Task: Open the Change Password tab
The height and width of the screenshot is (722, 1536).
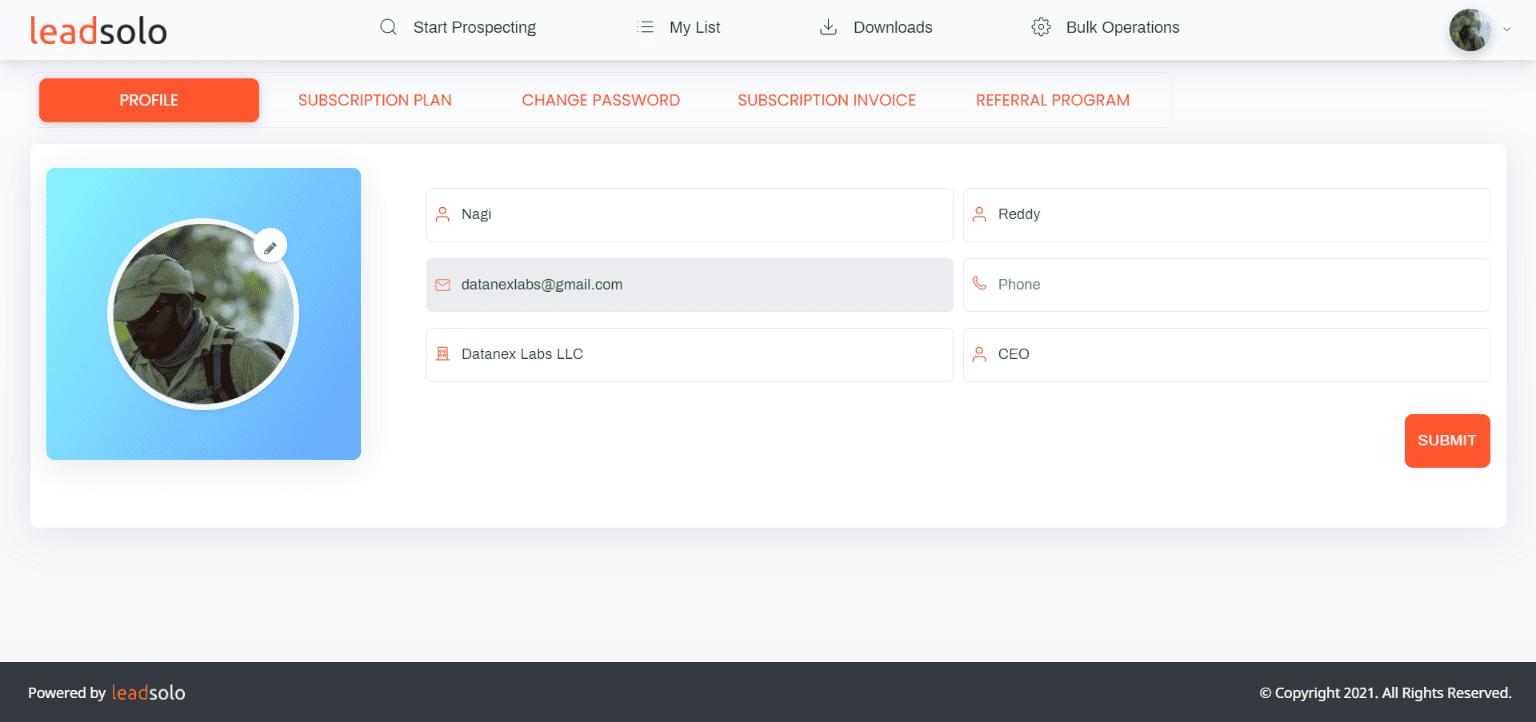Action: pos(601,100)
